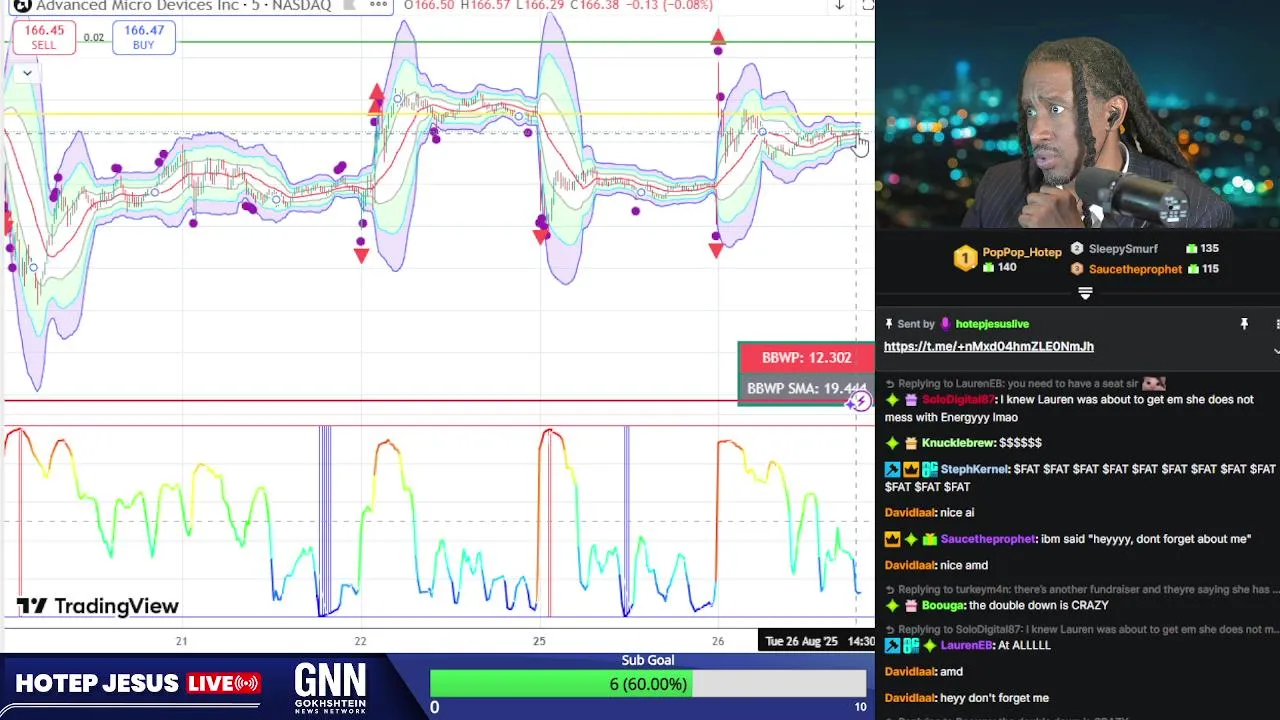Select the Tue 26 Aug '25 14:30 time label

tap(817, 641)
